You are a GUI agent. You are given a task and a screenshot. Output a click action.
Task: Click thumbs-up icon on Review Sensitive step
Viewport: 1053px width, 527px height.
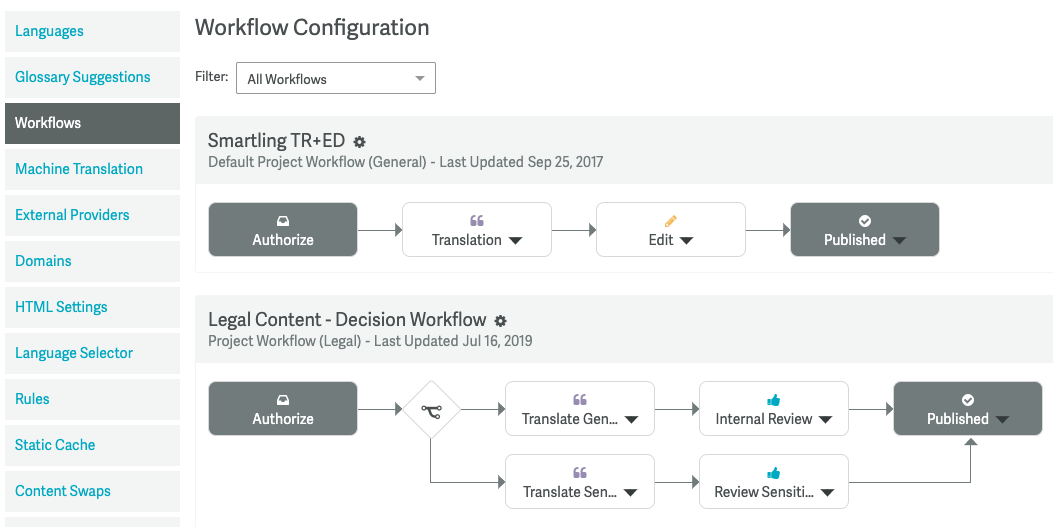tap(773, 473)
